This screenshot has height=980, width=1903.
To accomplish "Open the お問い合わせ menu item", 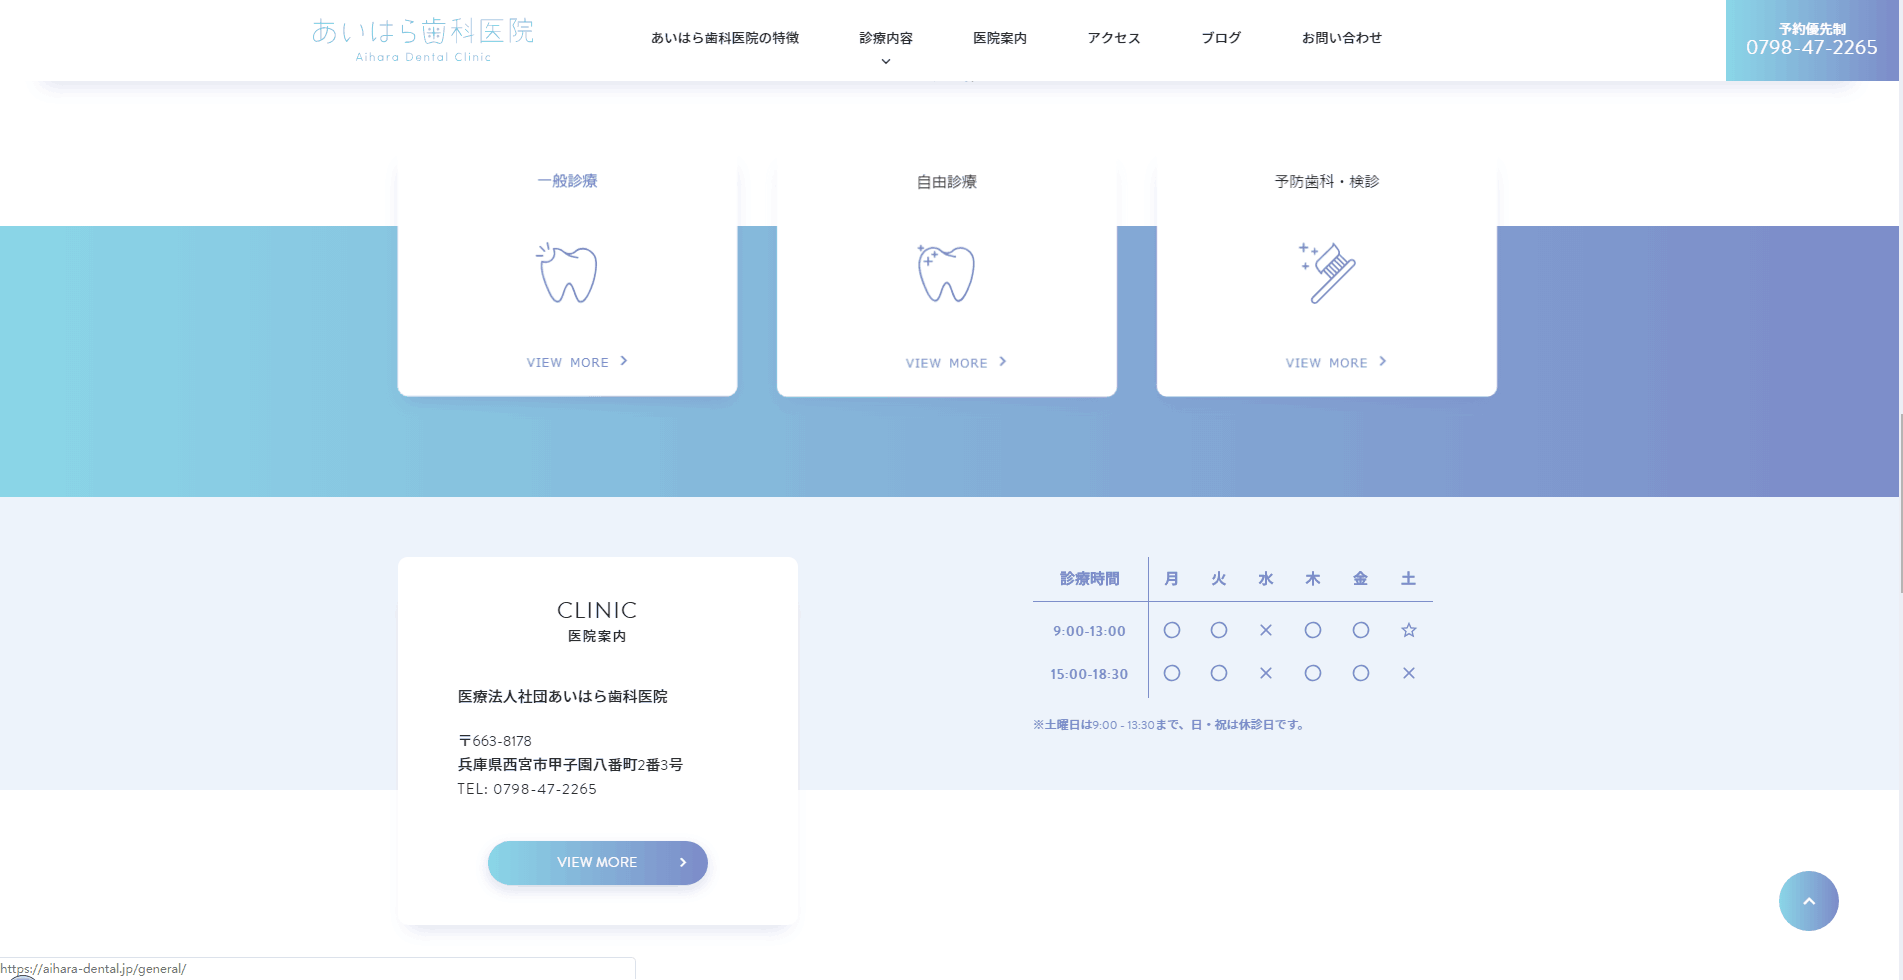I will [x=1342, y=38].
